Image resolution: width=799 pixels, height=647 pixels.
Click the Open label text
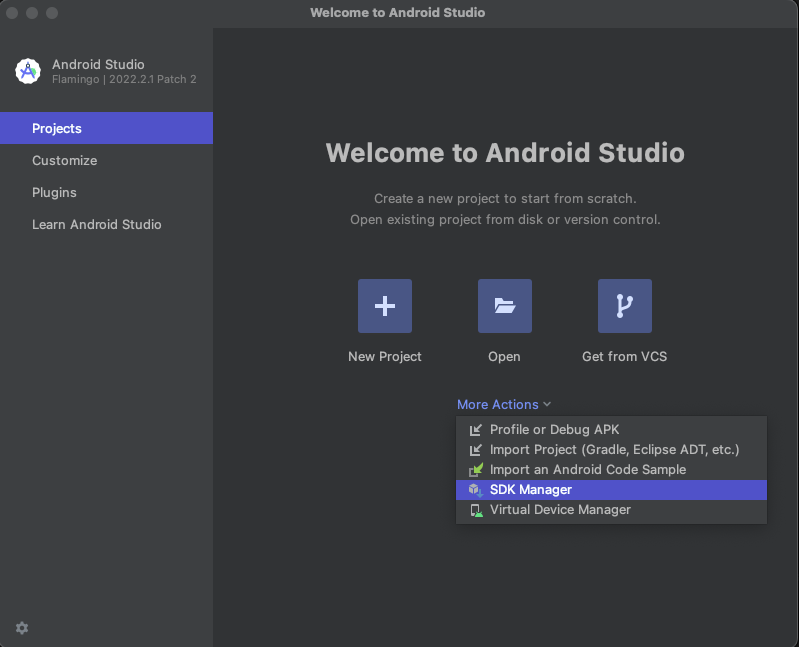click(504, 356)
